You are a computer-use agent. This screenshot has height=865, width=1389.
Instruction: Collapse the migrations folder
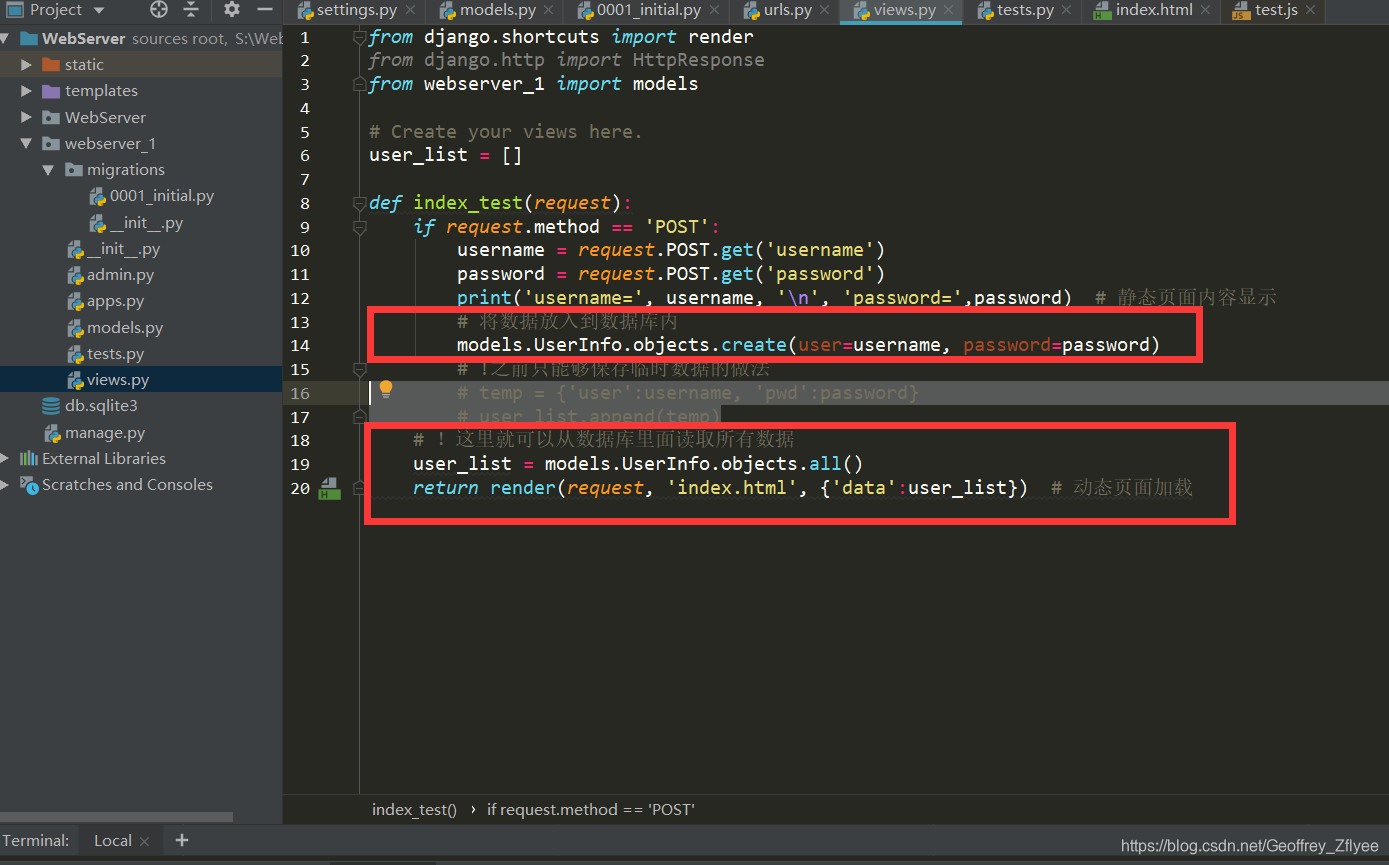click(49, 170)
